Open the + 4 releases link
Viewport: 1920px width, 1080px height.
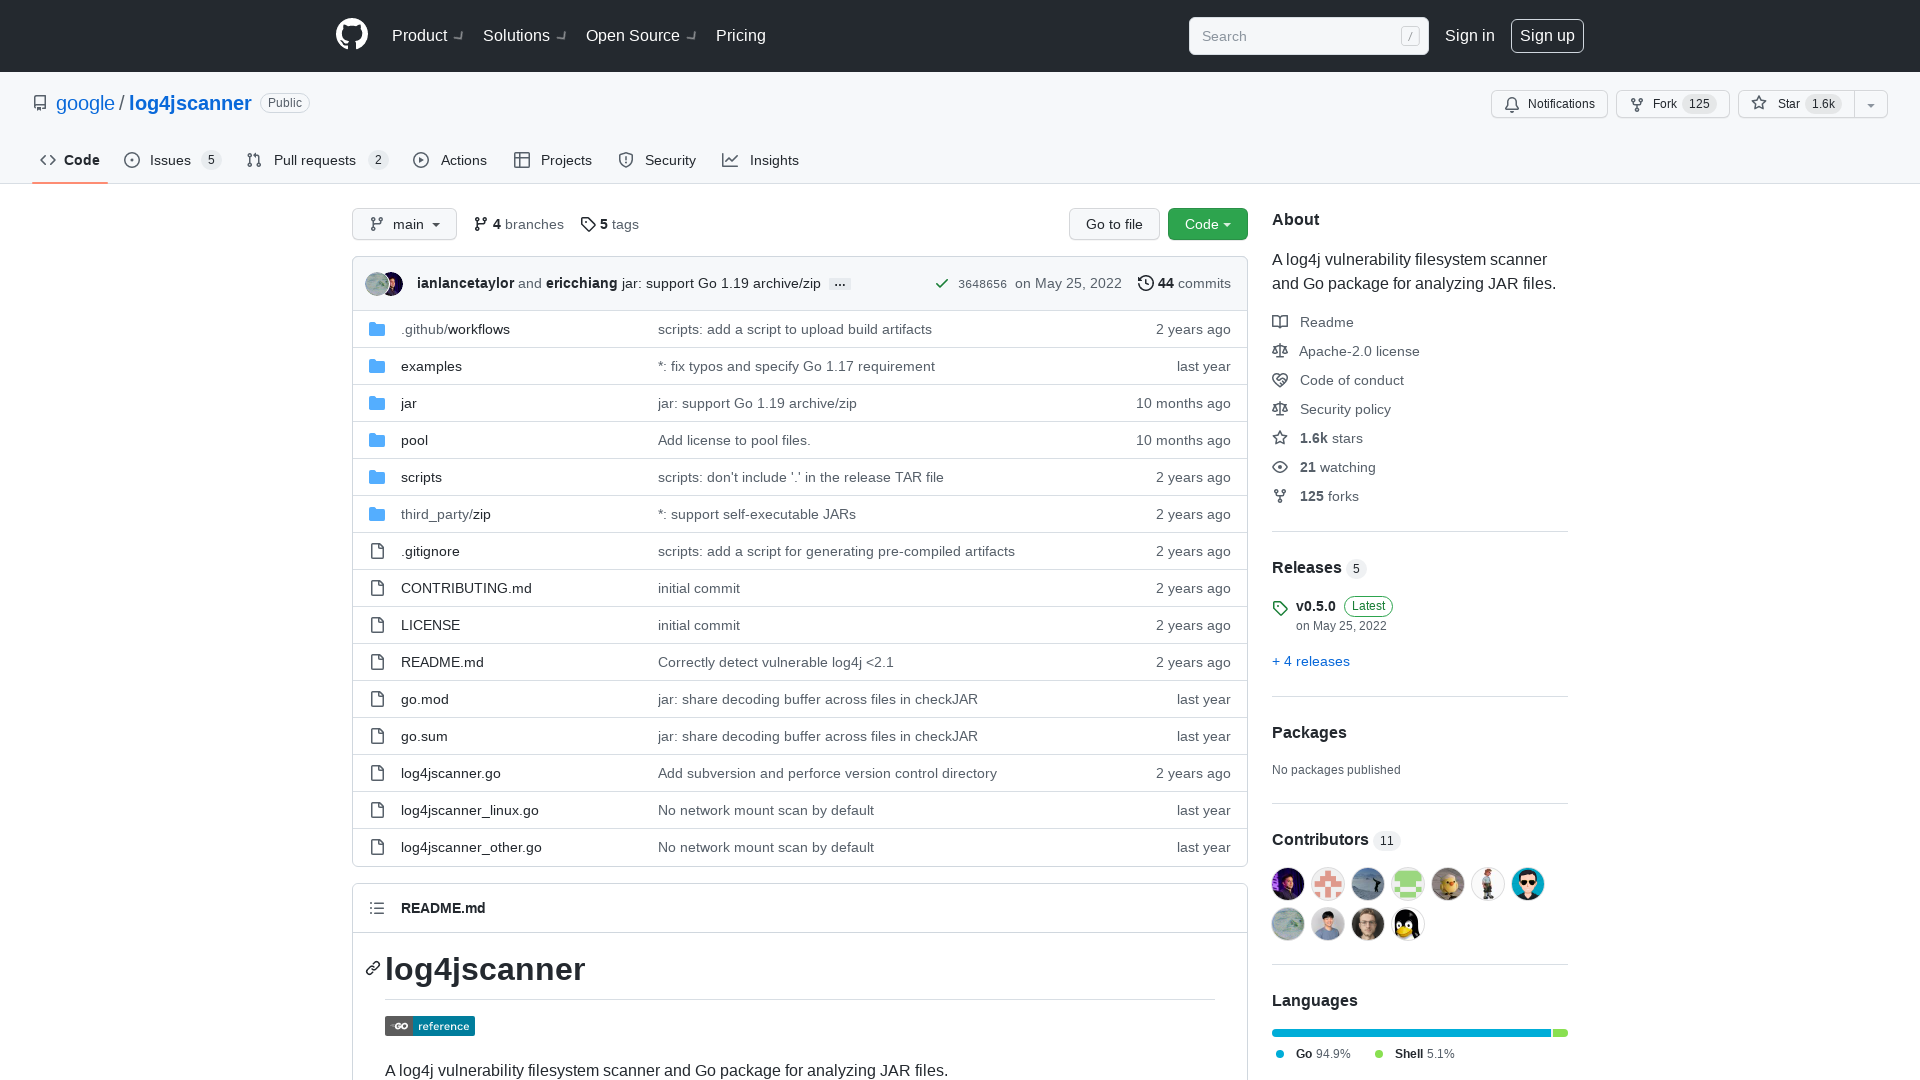click(x=1310, y=661)
